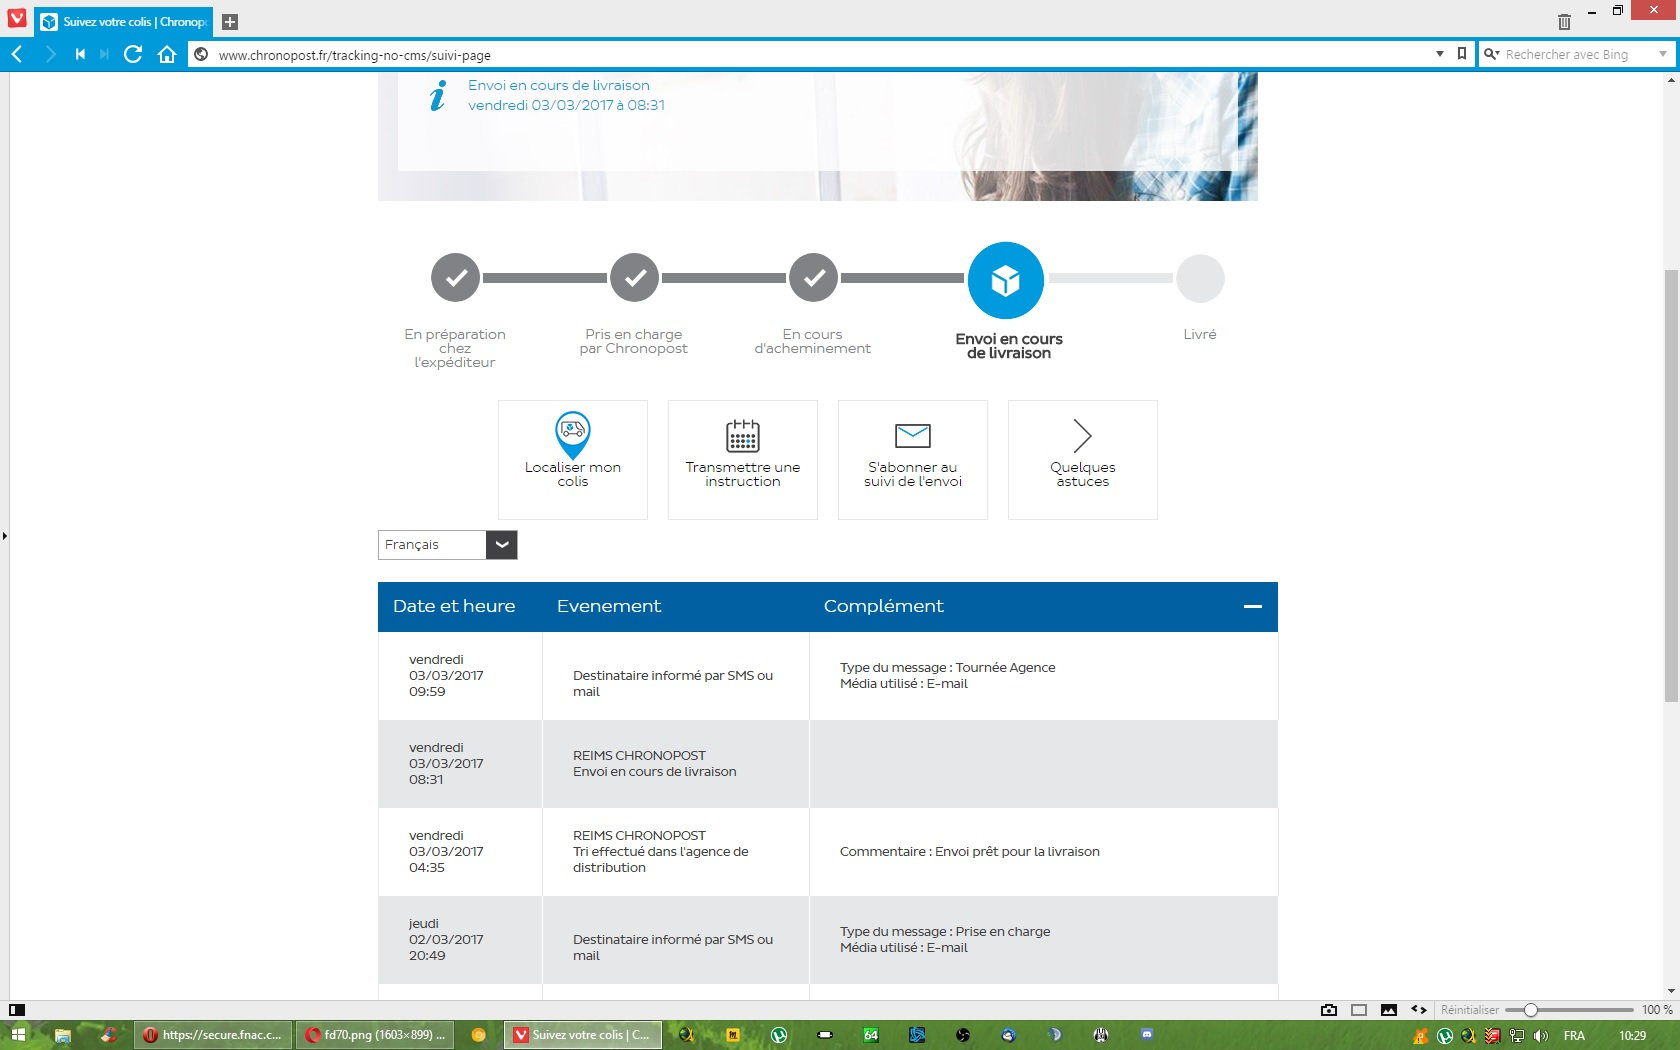Toggle image loading in status bar

[x=1389, y=1010]
